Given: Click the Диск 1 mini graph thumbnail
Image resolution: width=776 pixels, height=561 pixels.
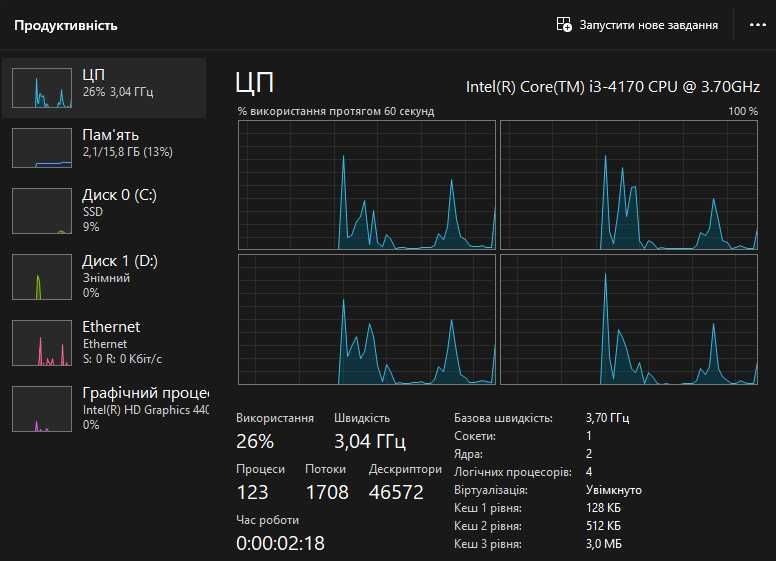Looking at the screenshot, I should click(x=42, y=277).
